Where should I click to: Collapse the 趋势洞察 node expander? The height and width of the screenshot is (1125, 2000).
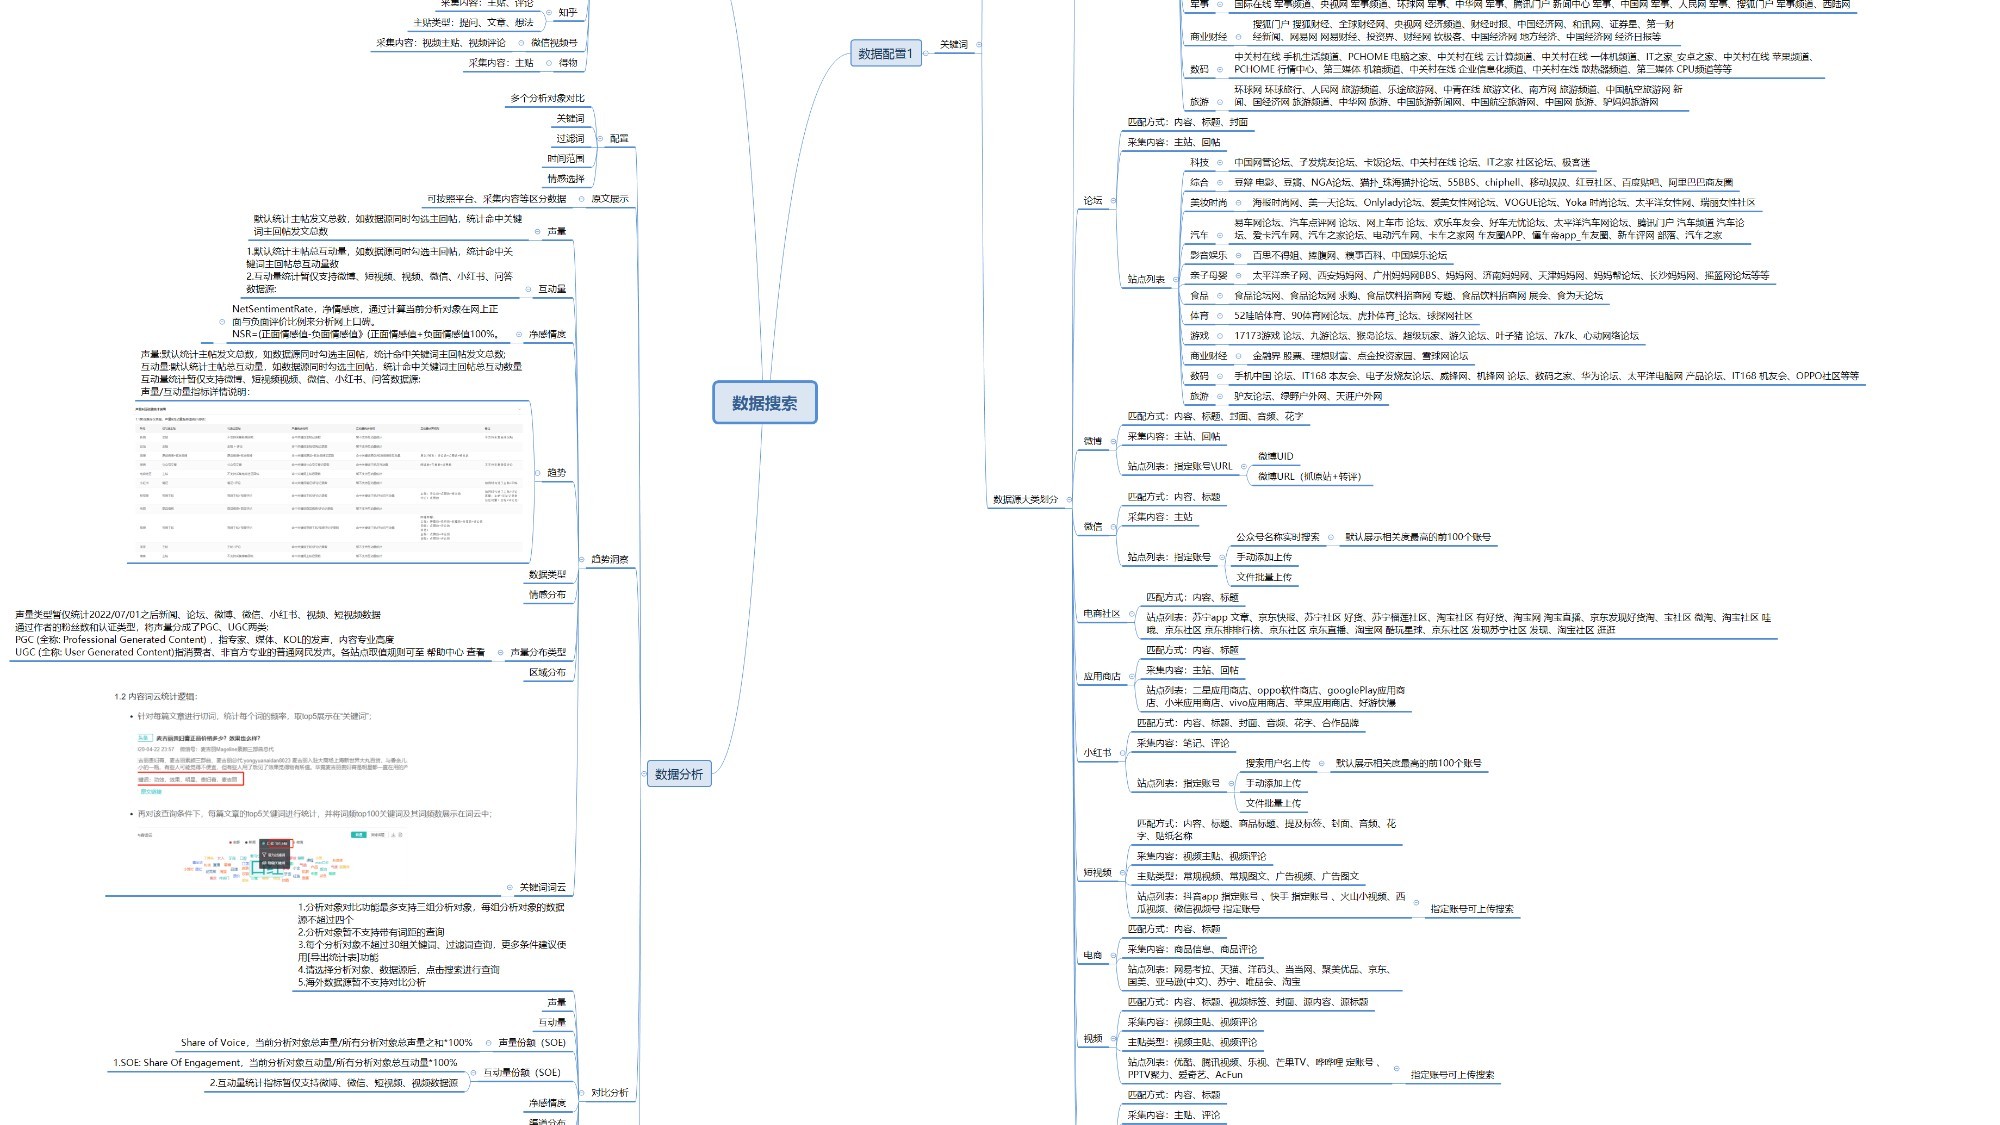(582, 559)
